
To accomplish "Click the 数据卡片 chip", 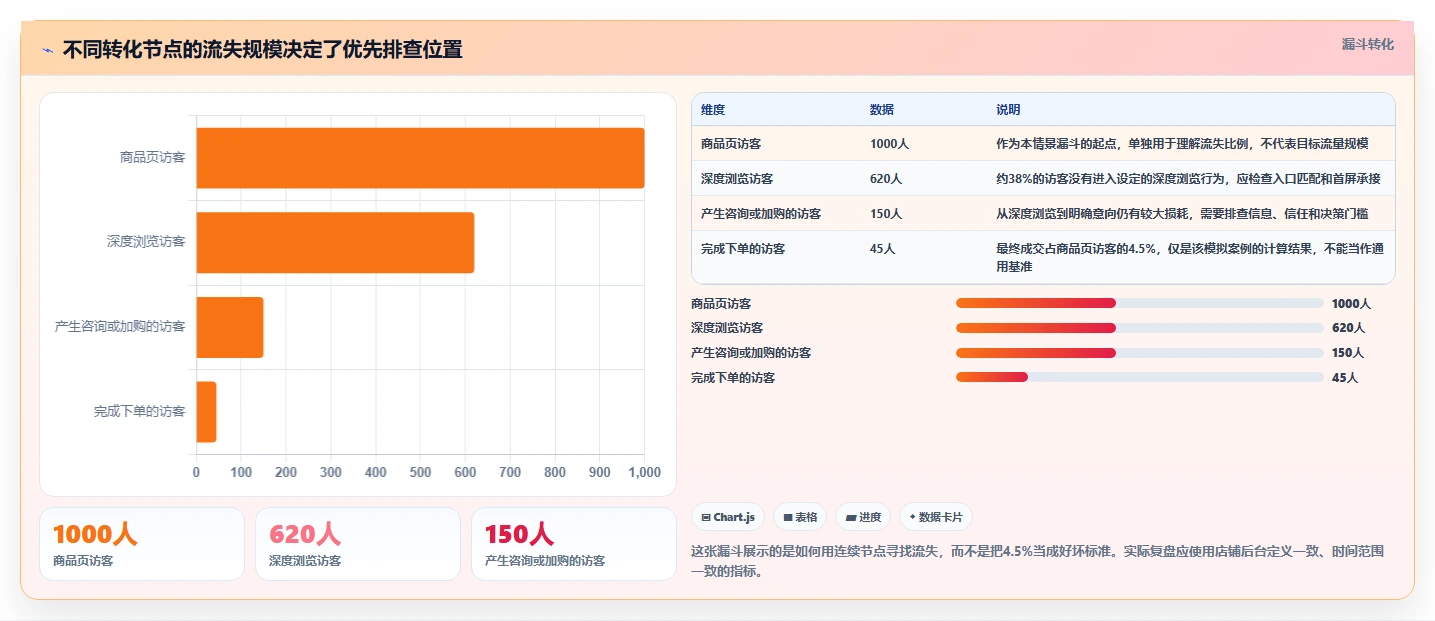I will (x=936, y=517).
